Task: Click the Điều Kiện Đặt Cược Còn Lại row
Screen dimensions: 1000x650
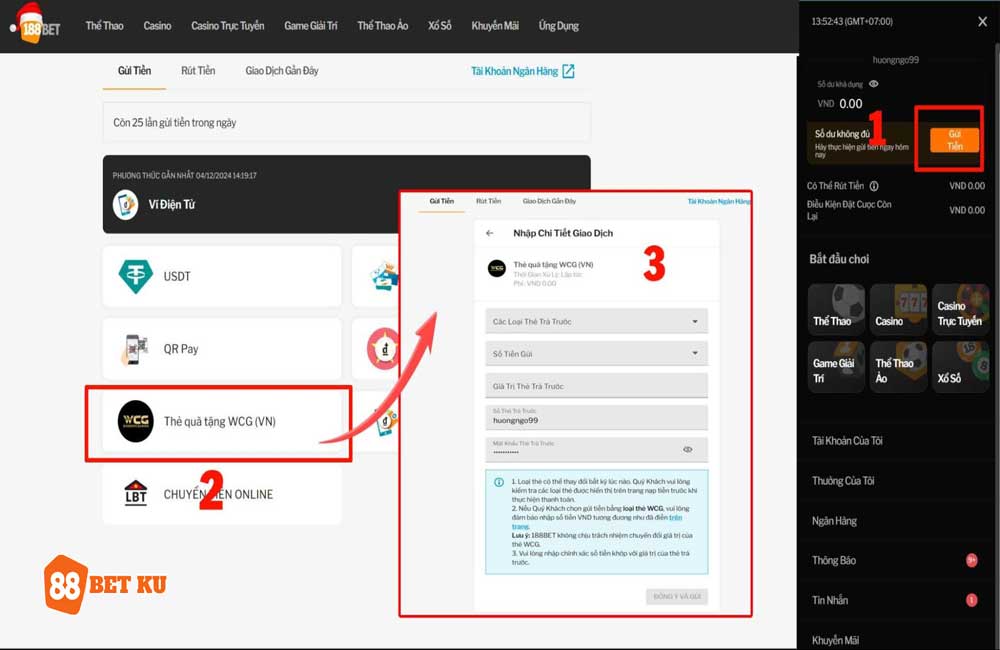Action: coord(895,210)
